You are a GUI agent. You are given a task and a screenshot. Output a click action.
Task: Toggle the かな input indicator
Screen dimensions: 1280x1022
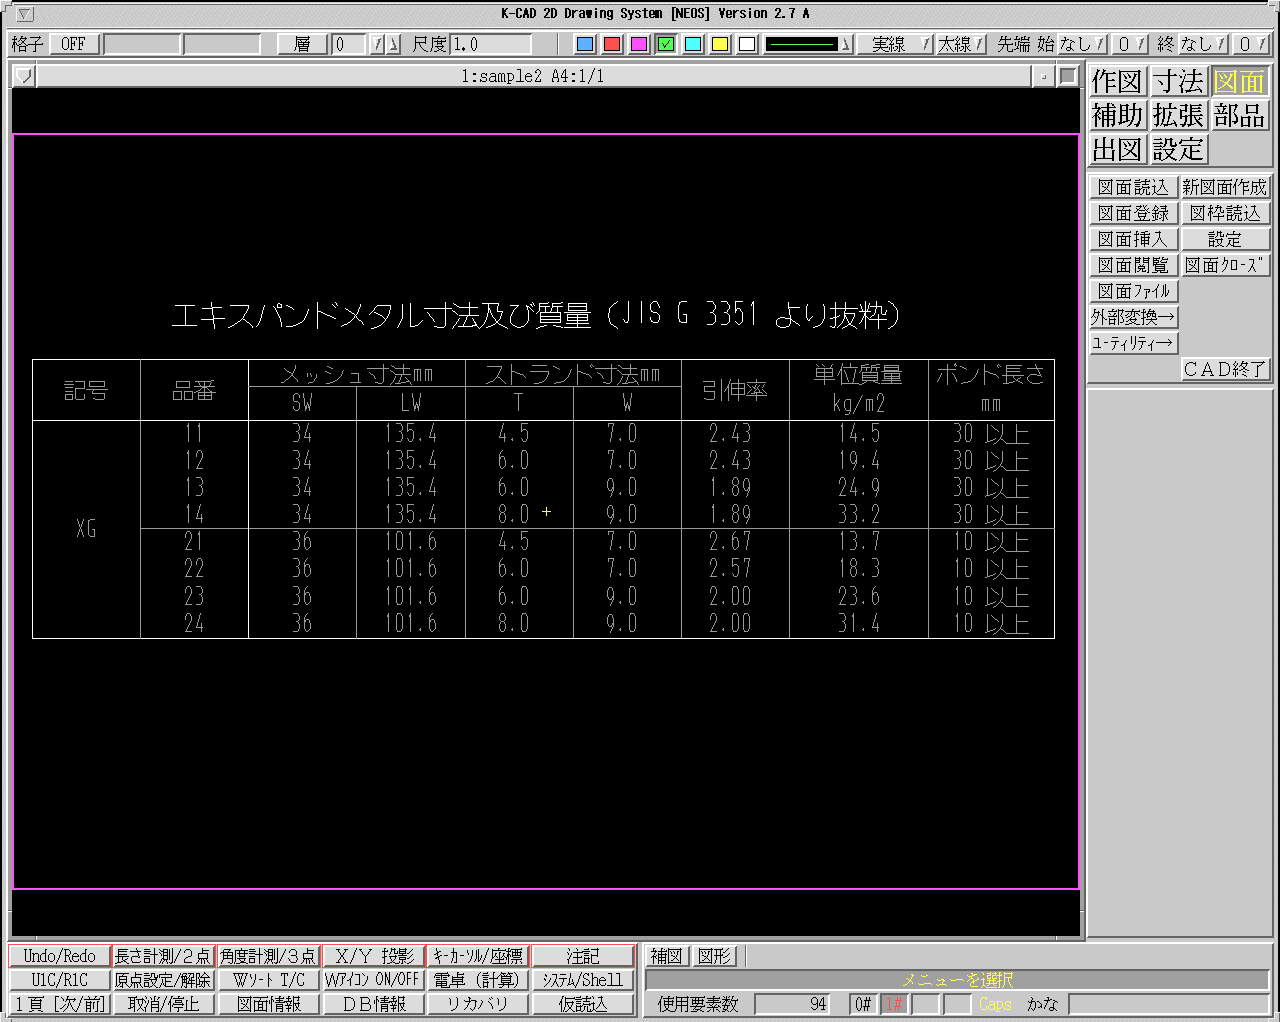pyautogui.click(x=1042, y=1004)
